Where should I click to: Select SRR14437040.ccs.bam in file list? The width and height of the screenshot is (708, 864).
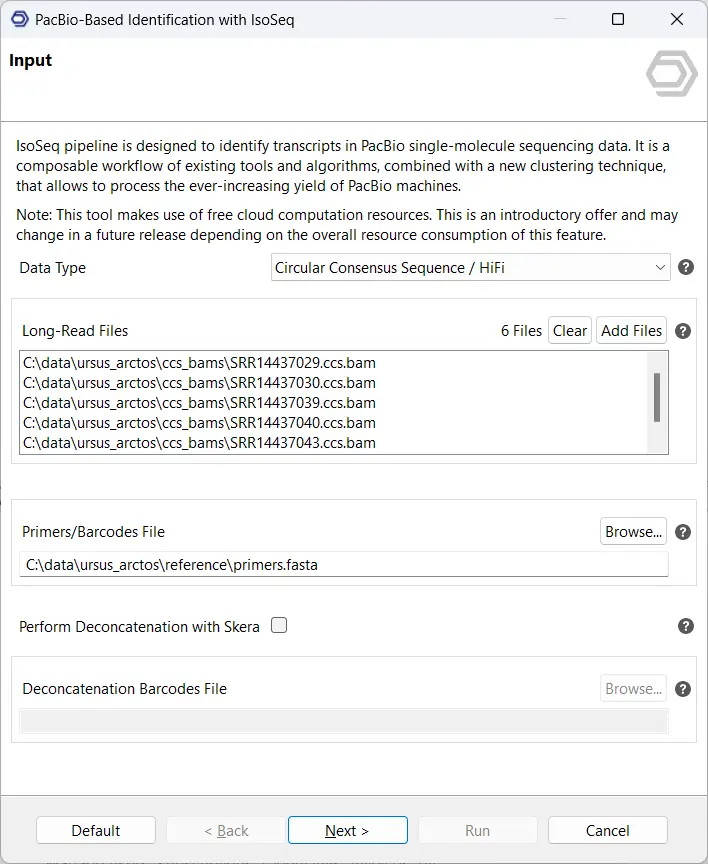coord(199,423)
